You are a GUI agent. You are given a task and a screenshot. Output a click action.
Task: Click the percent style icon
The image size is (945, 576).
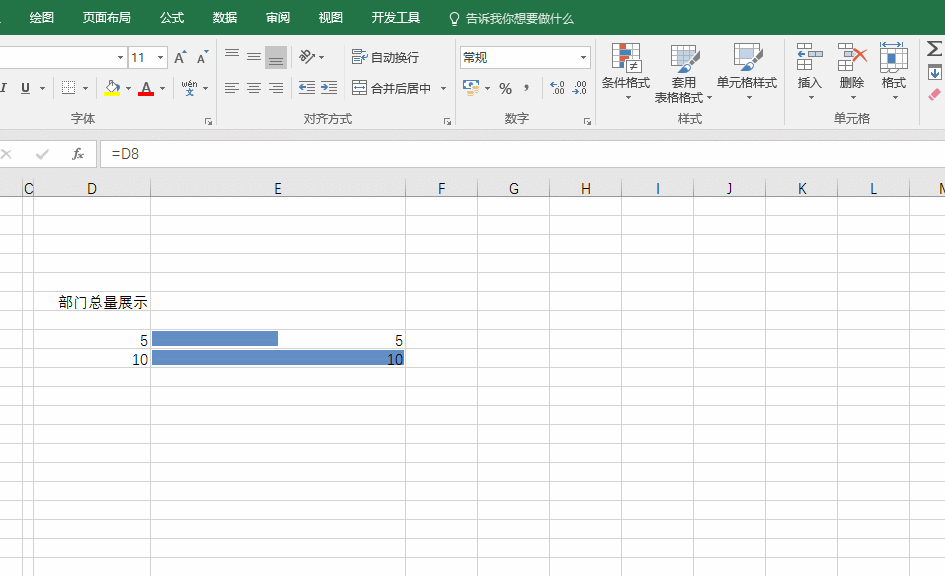(x=505, y=88)
